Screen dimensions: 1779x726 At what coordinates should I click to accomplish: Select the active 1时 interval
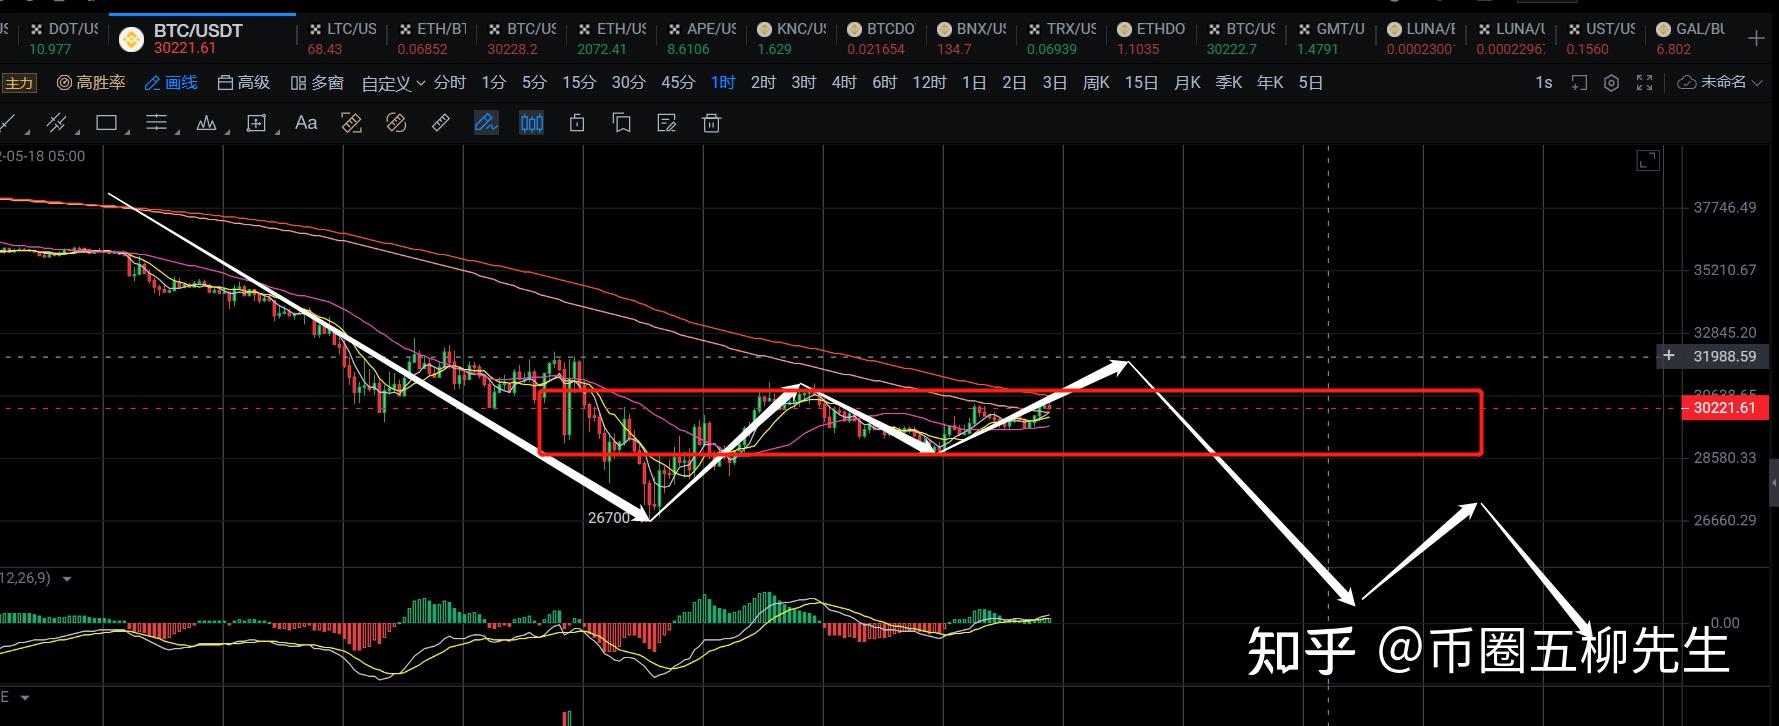pos(723,82)
